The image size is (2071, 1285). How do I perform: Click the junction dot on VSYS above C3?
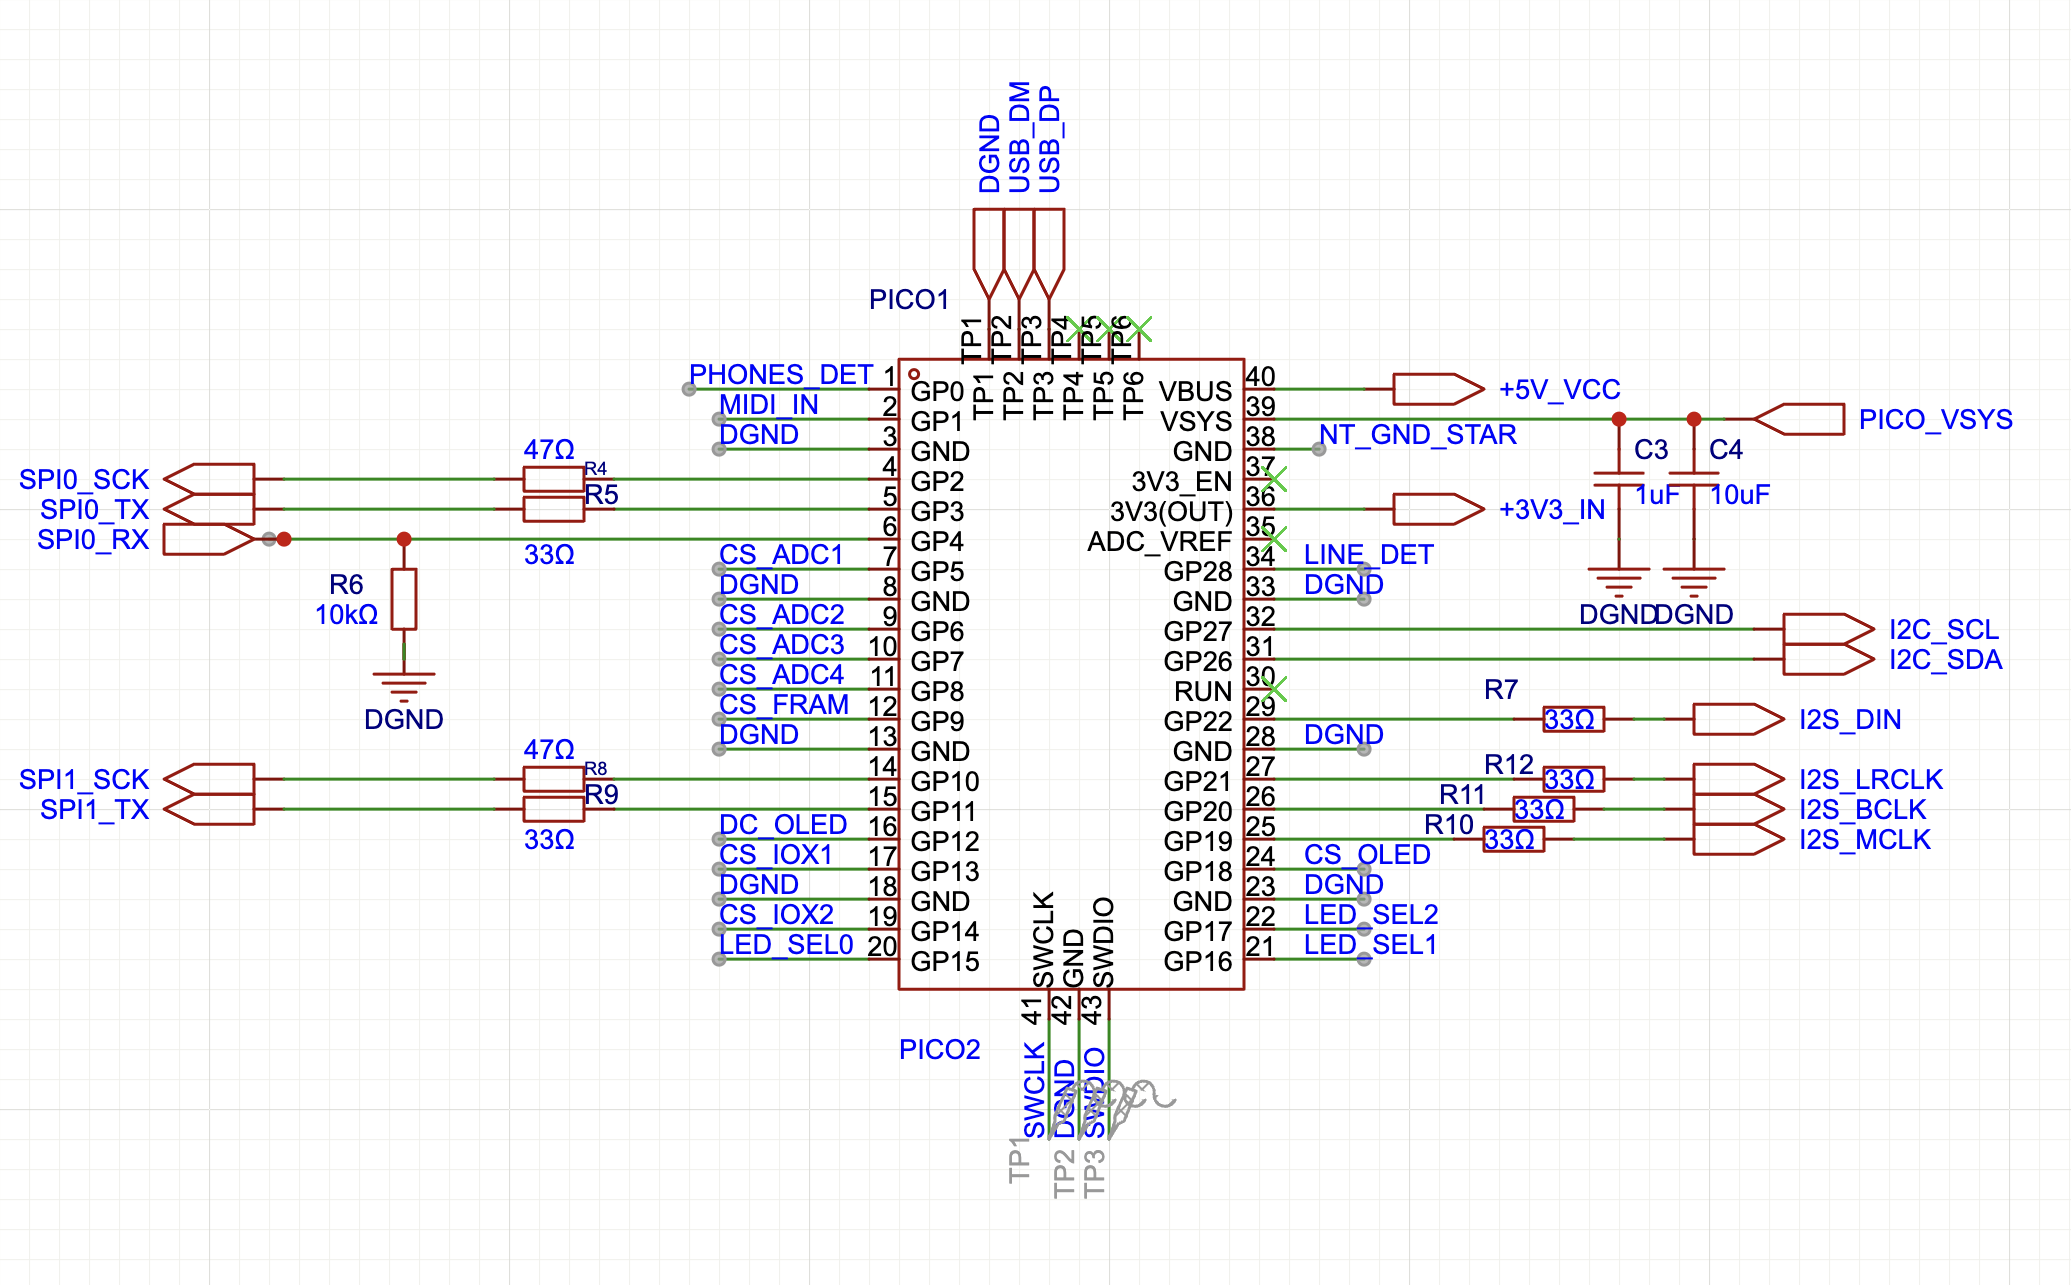[x=1618, y=419]
